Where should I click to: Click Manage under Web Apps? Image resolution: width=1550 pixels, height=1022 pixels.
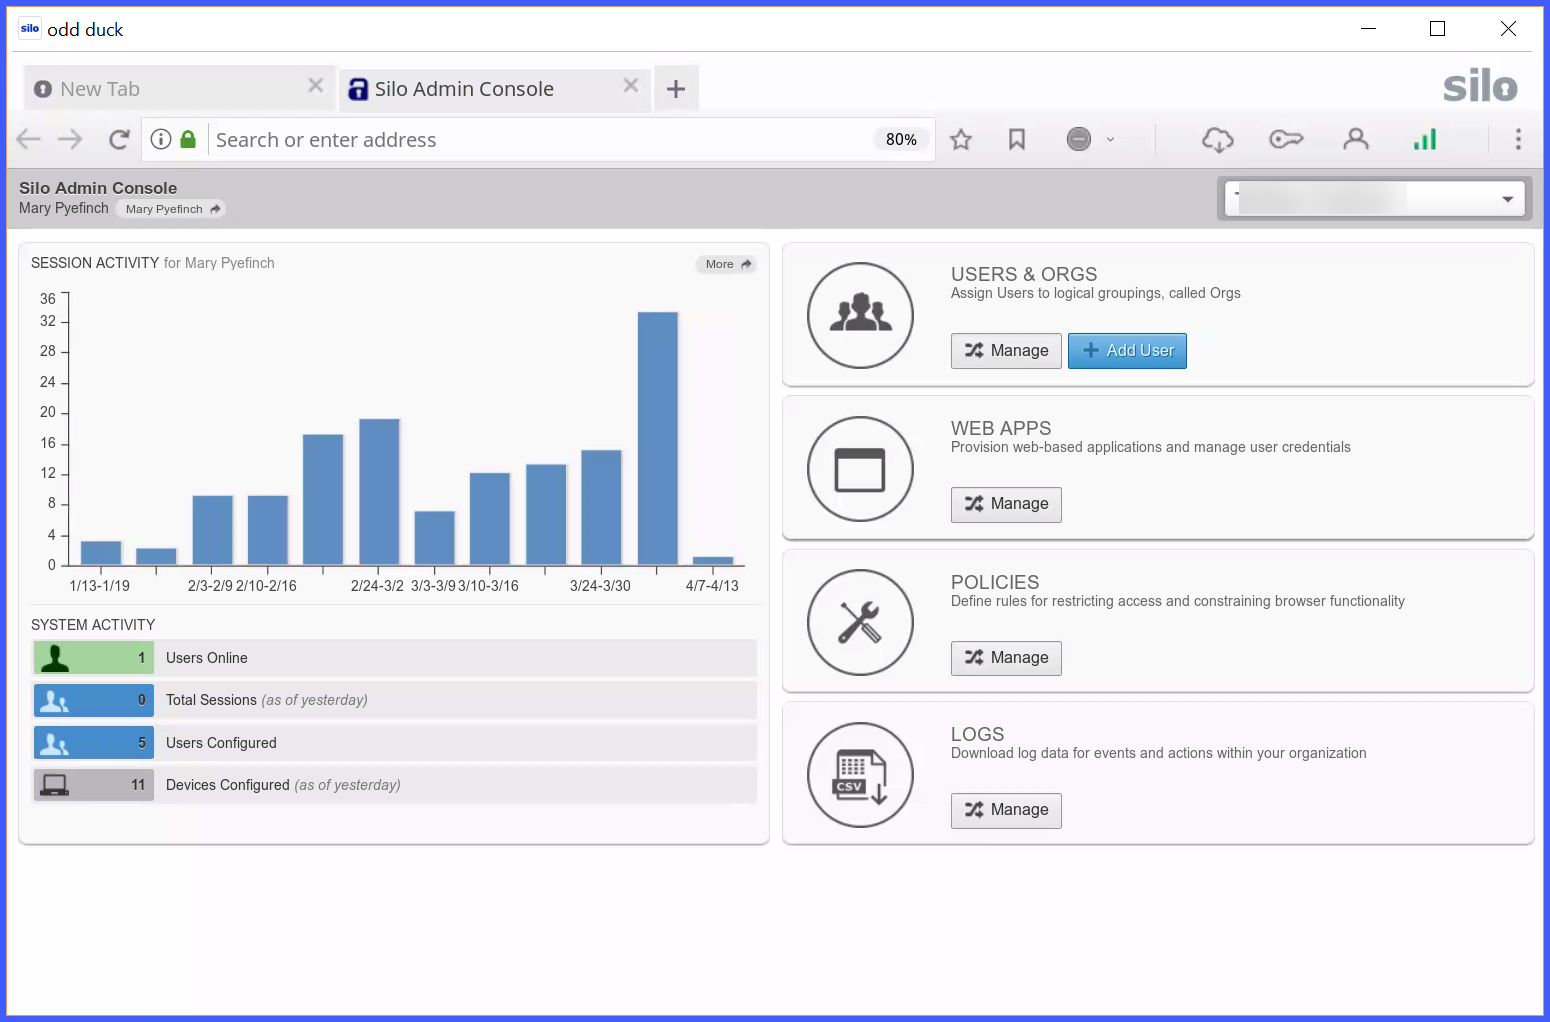coord(1006,504)
